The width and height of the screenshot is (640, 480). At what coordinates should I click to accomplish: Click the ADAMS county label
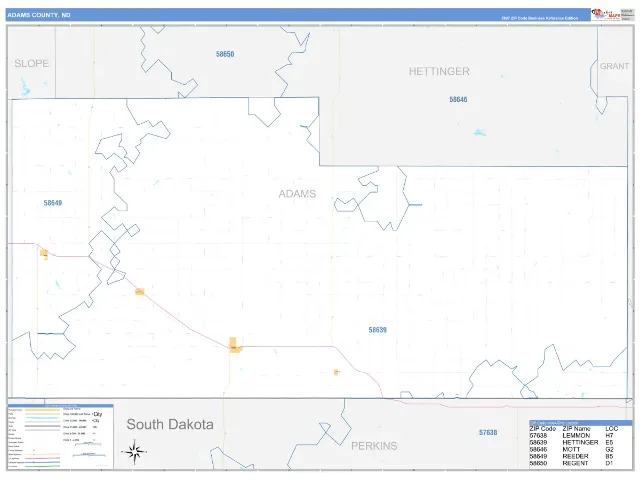click(297, 194)
